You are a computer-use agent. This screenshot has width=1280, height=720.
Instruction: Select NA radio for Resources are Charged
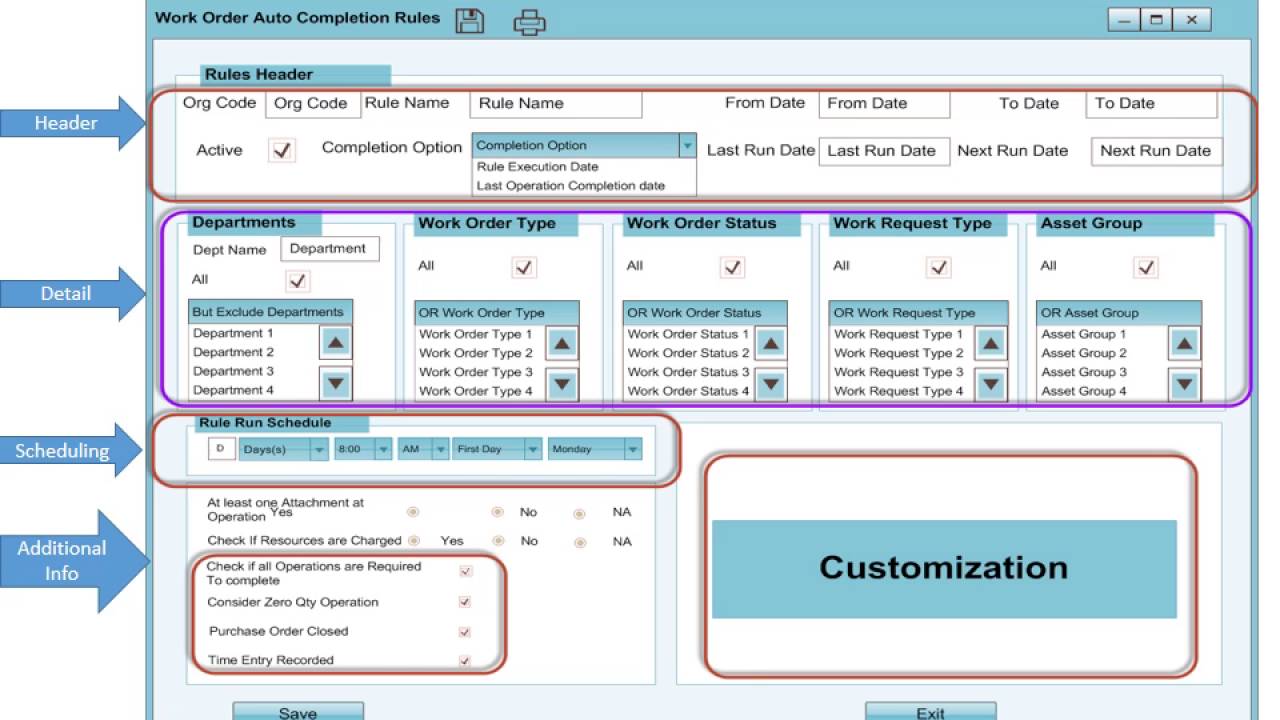point(579,543)
